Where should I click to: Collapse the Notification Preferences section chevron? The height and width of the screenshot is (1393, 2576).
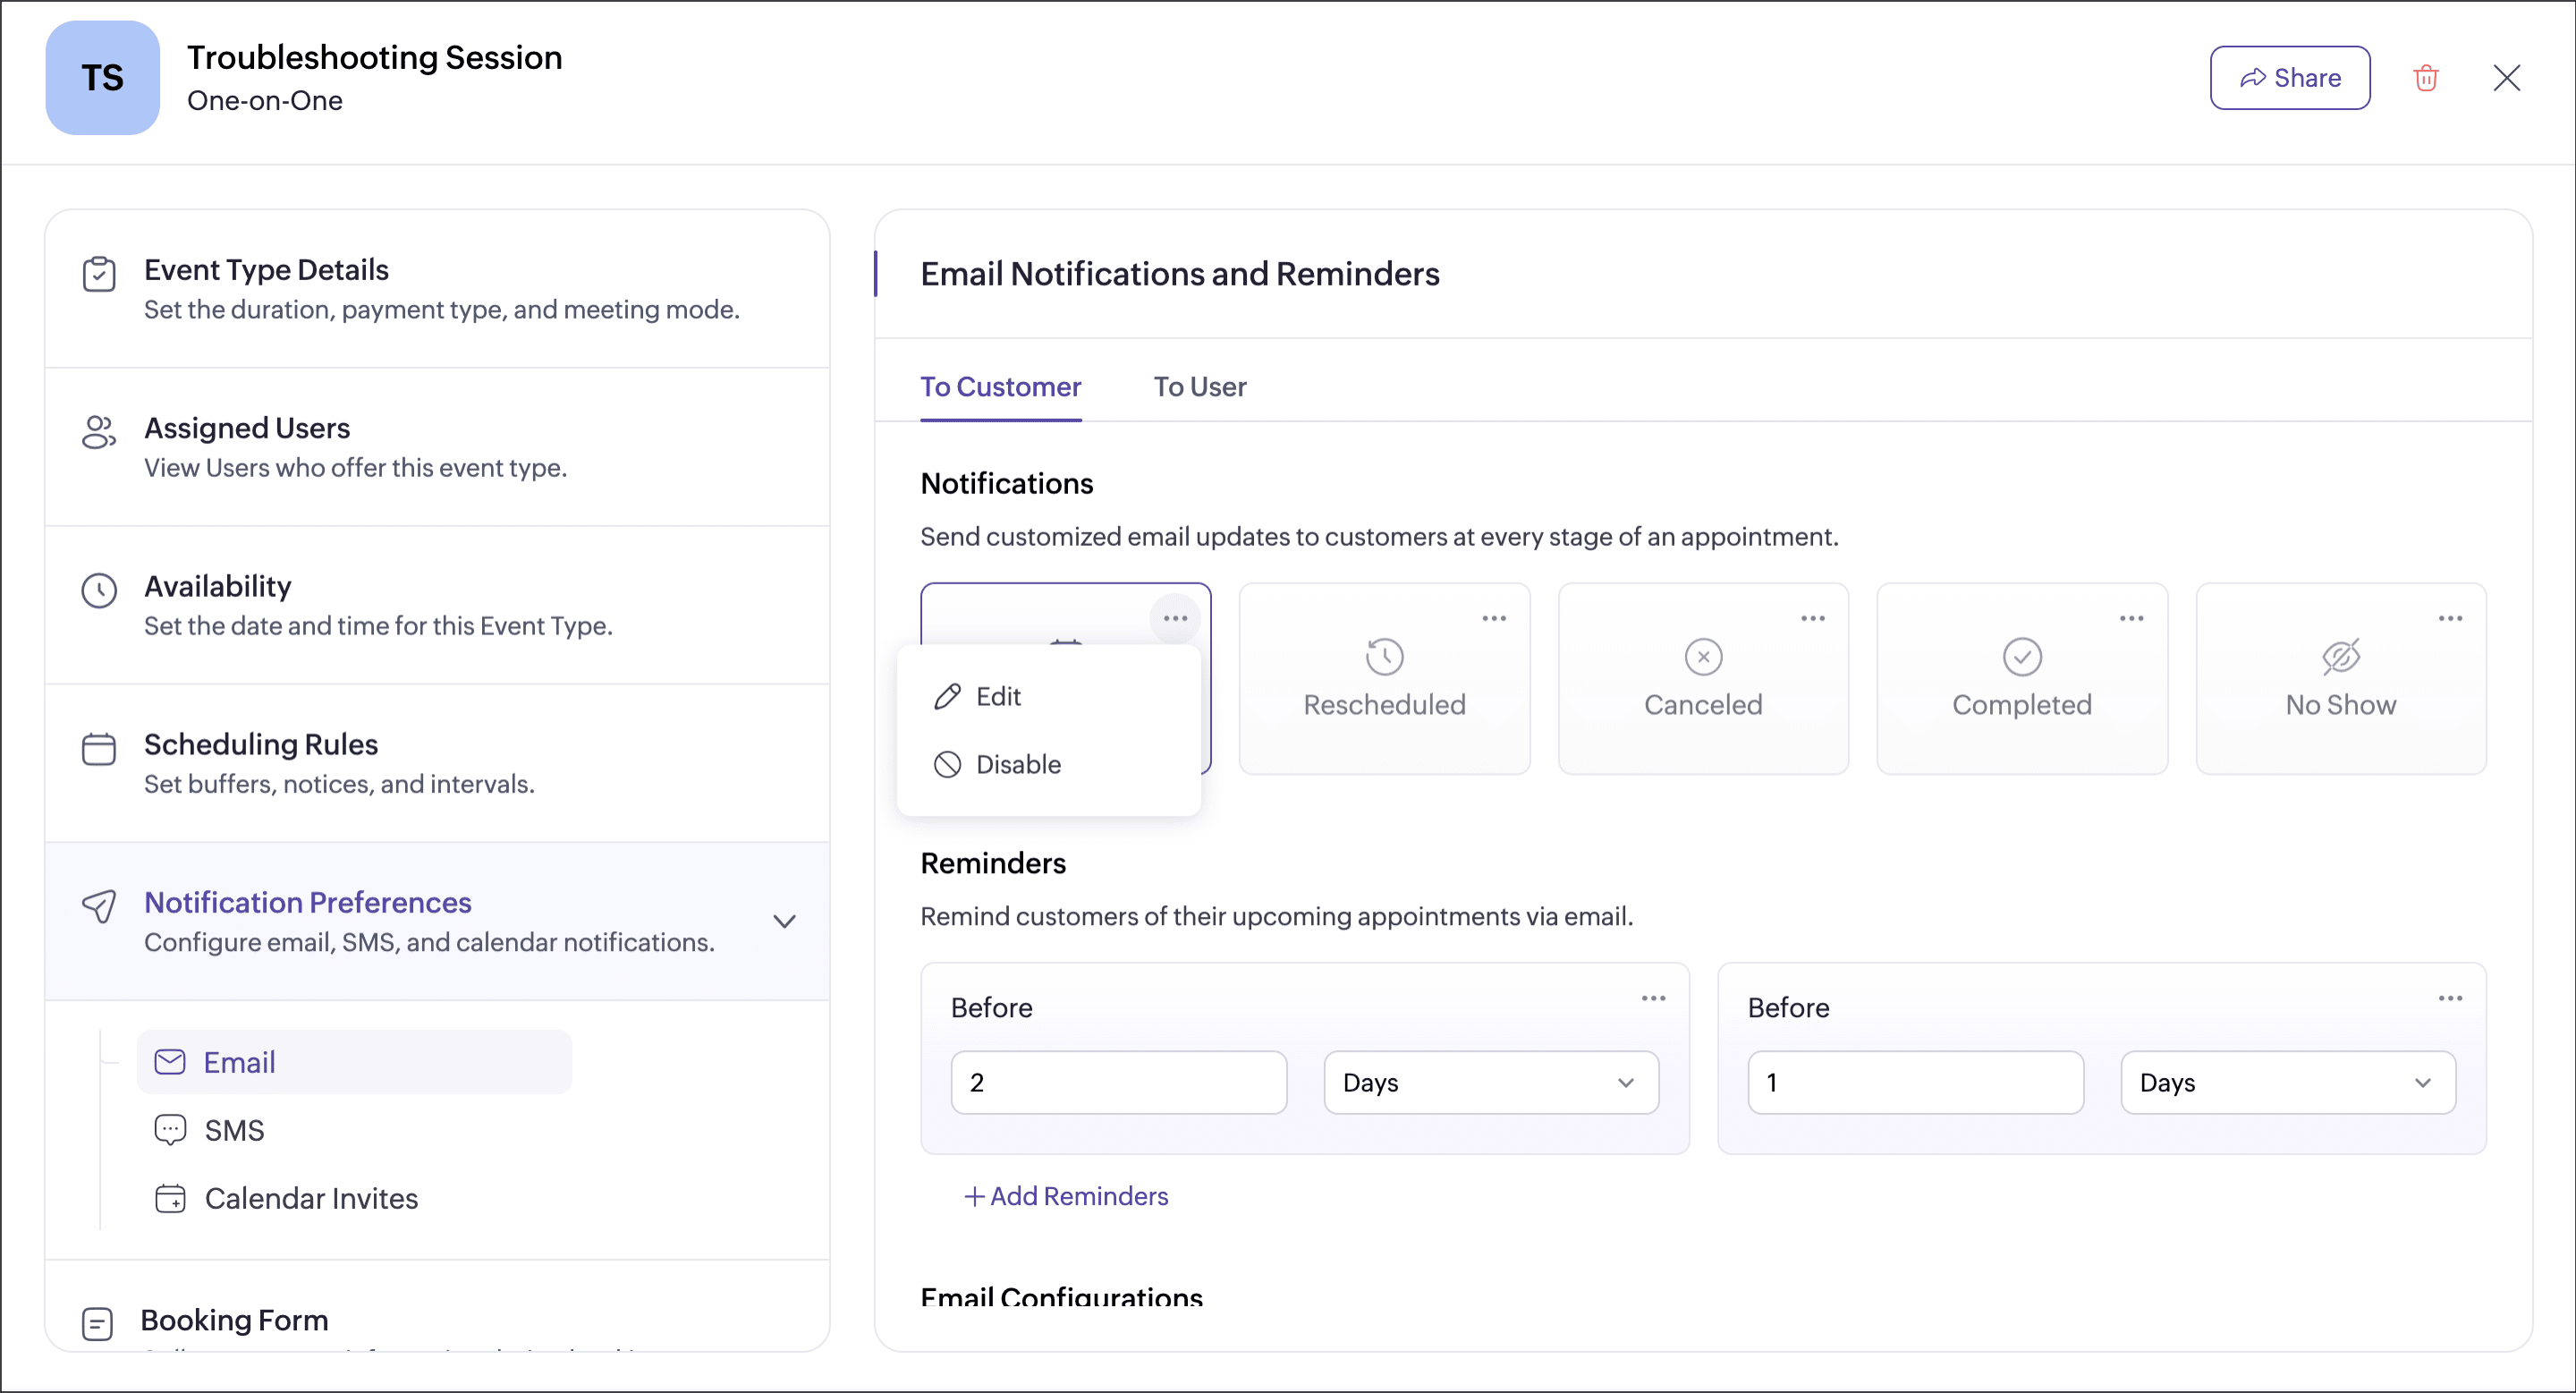pos(785,921)
